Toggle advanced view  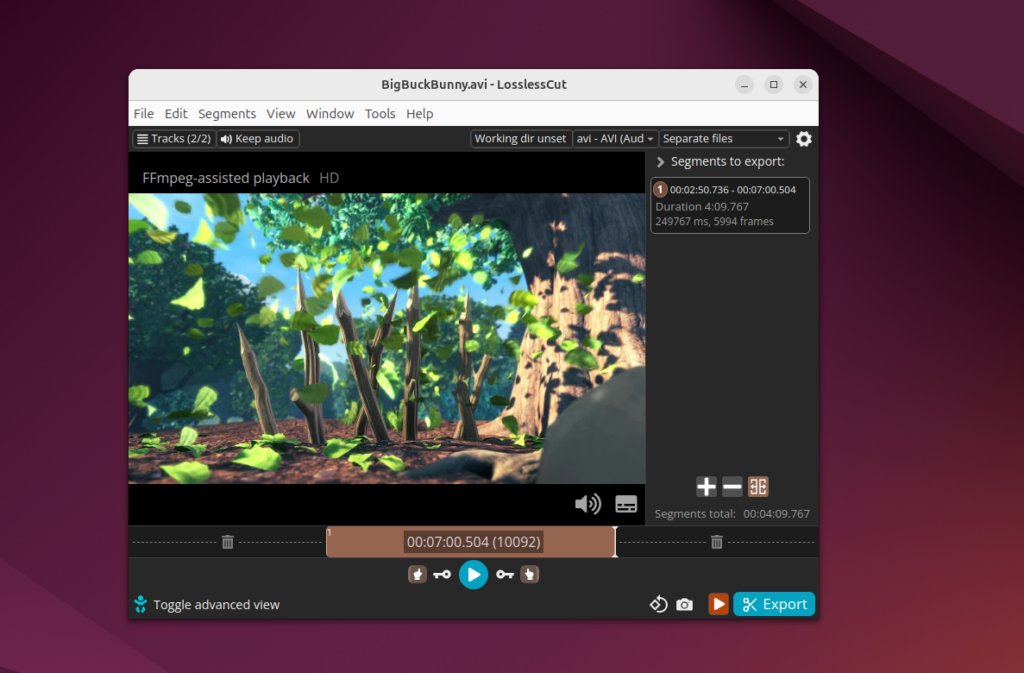coord(207,605)
